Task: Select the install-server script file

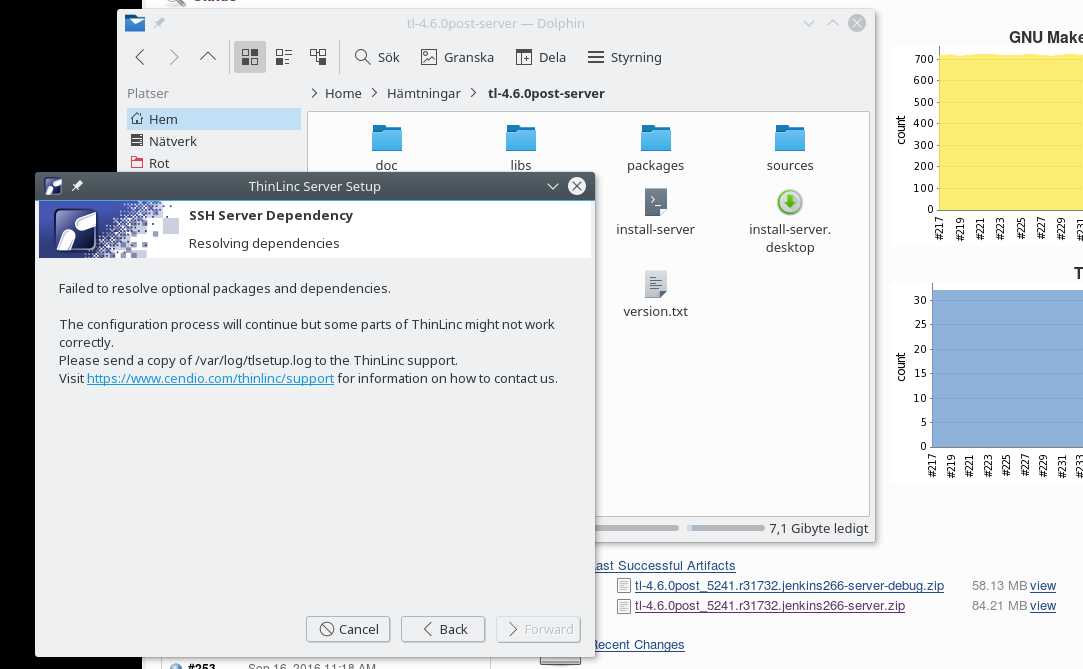Action: pyautogui.click(x=655, y=202)
